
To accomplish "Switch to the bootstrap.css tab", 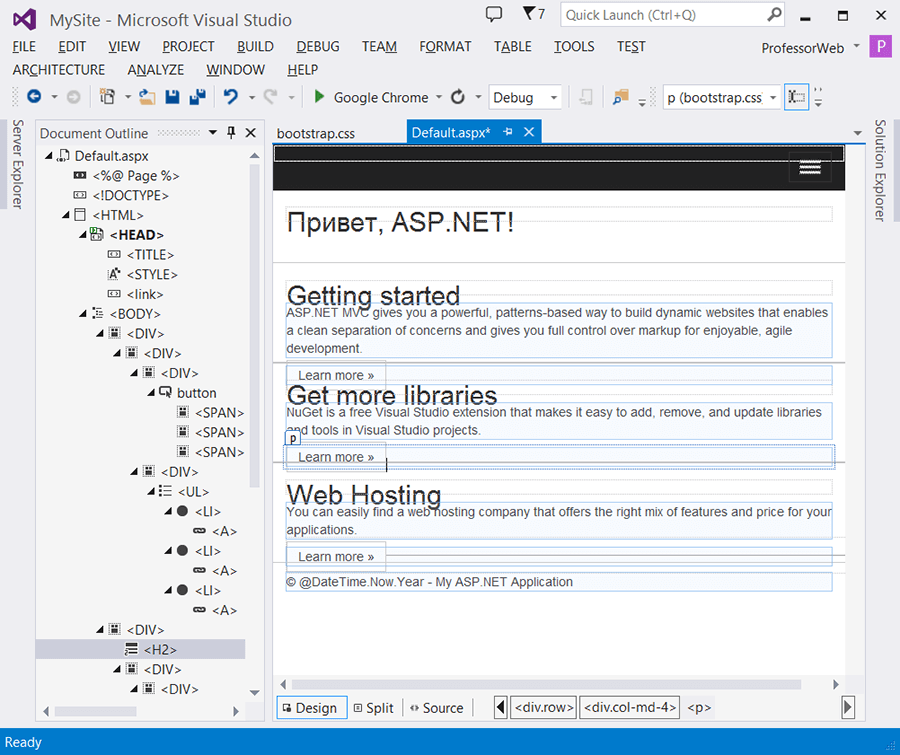I will click(x=316, y=133).
